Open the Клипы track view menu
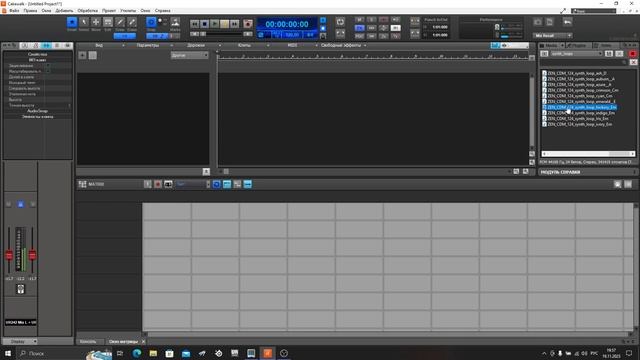The image size is (640, 360). tap(244, 45)
